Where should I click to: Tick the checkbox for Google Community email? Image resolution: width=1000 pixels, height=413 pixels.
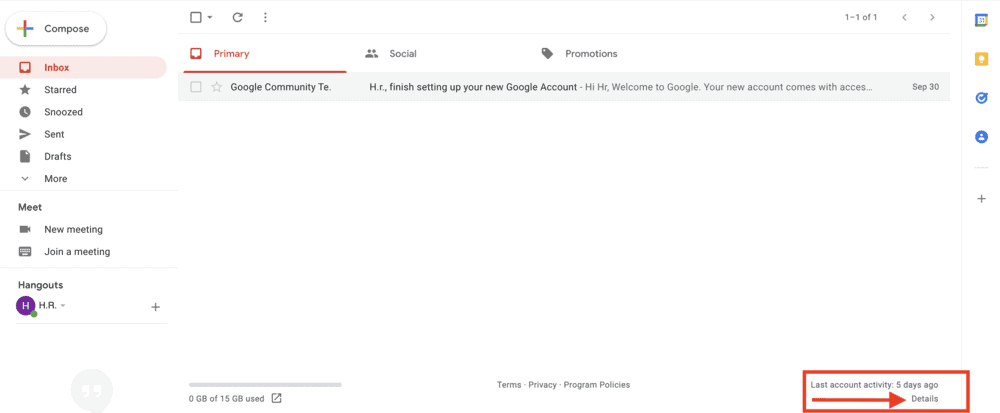196,87
